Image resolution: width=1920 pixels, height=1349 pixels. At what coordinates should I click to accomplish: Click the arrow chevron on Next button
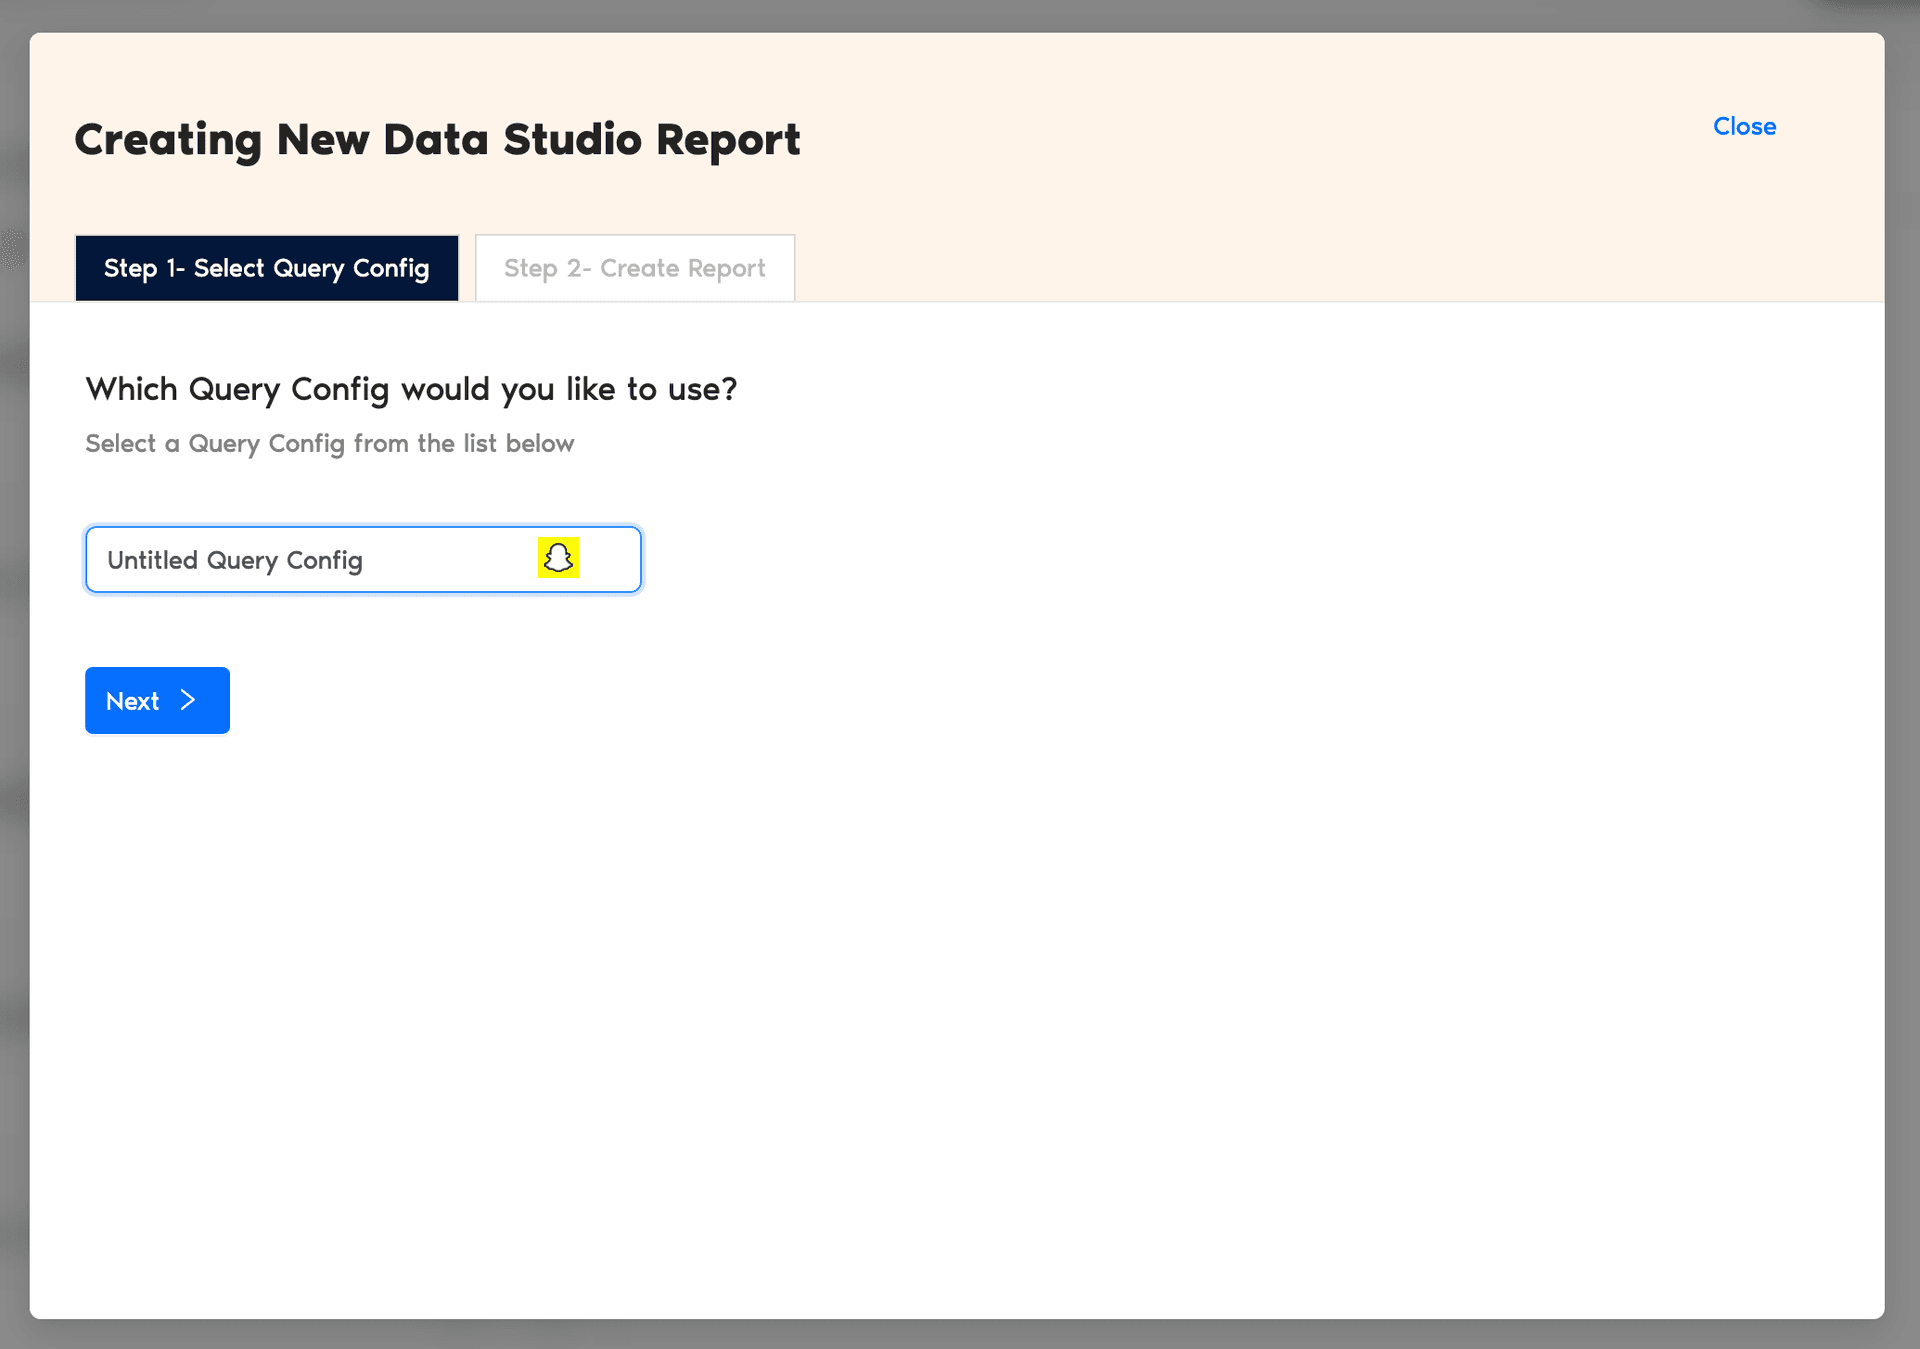(x=188, y=701)
